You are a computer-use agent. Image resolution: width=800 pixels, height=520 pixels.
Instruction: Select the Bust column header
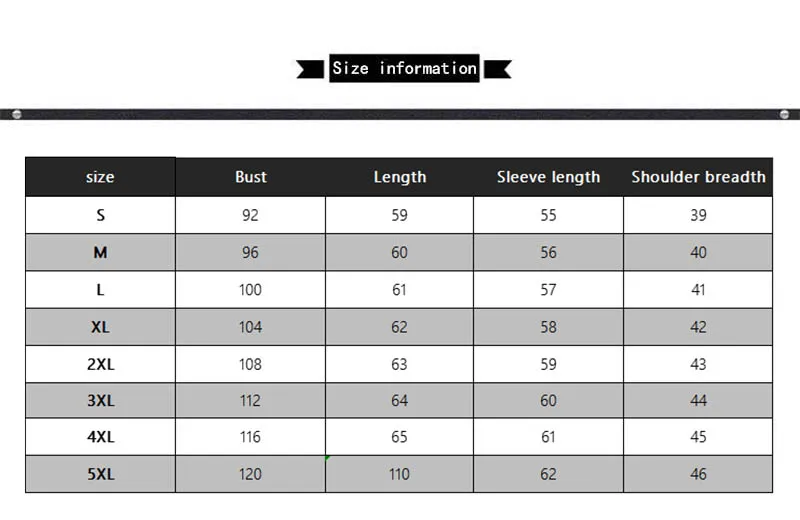click(251, 177)
